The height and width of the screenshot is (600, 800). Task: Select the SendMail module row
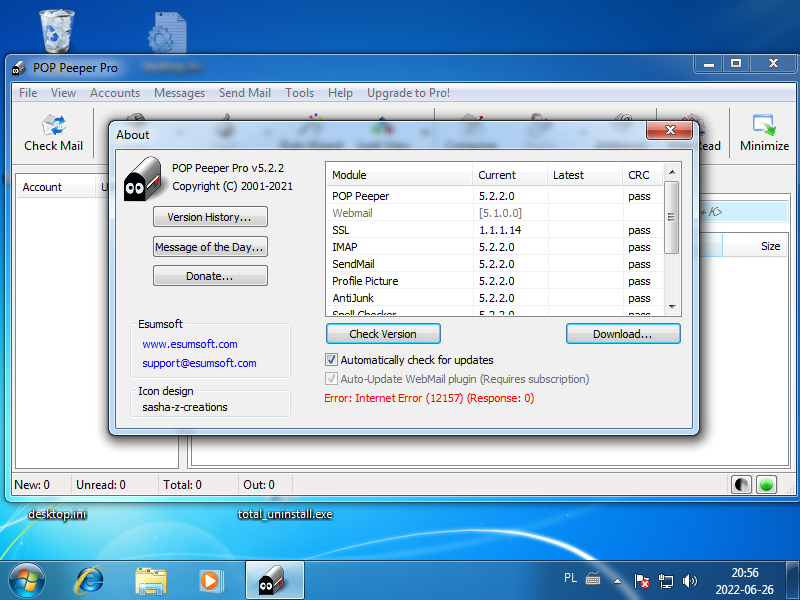coord(494,264)
